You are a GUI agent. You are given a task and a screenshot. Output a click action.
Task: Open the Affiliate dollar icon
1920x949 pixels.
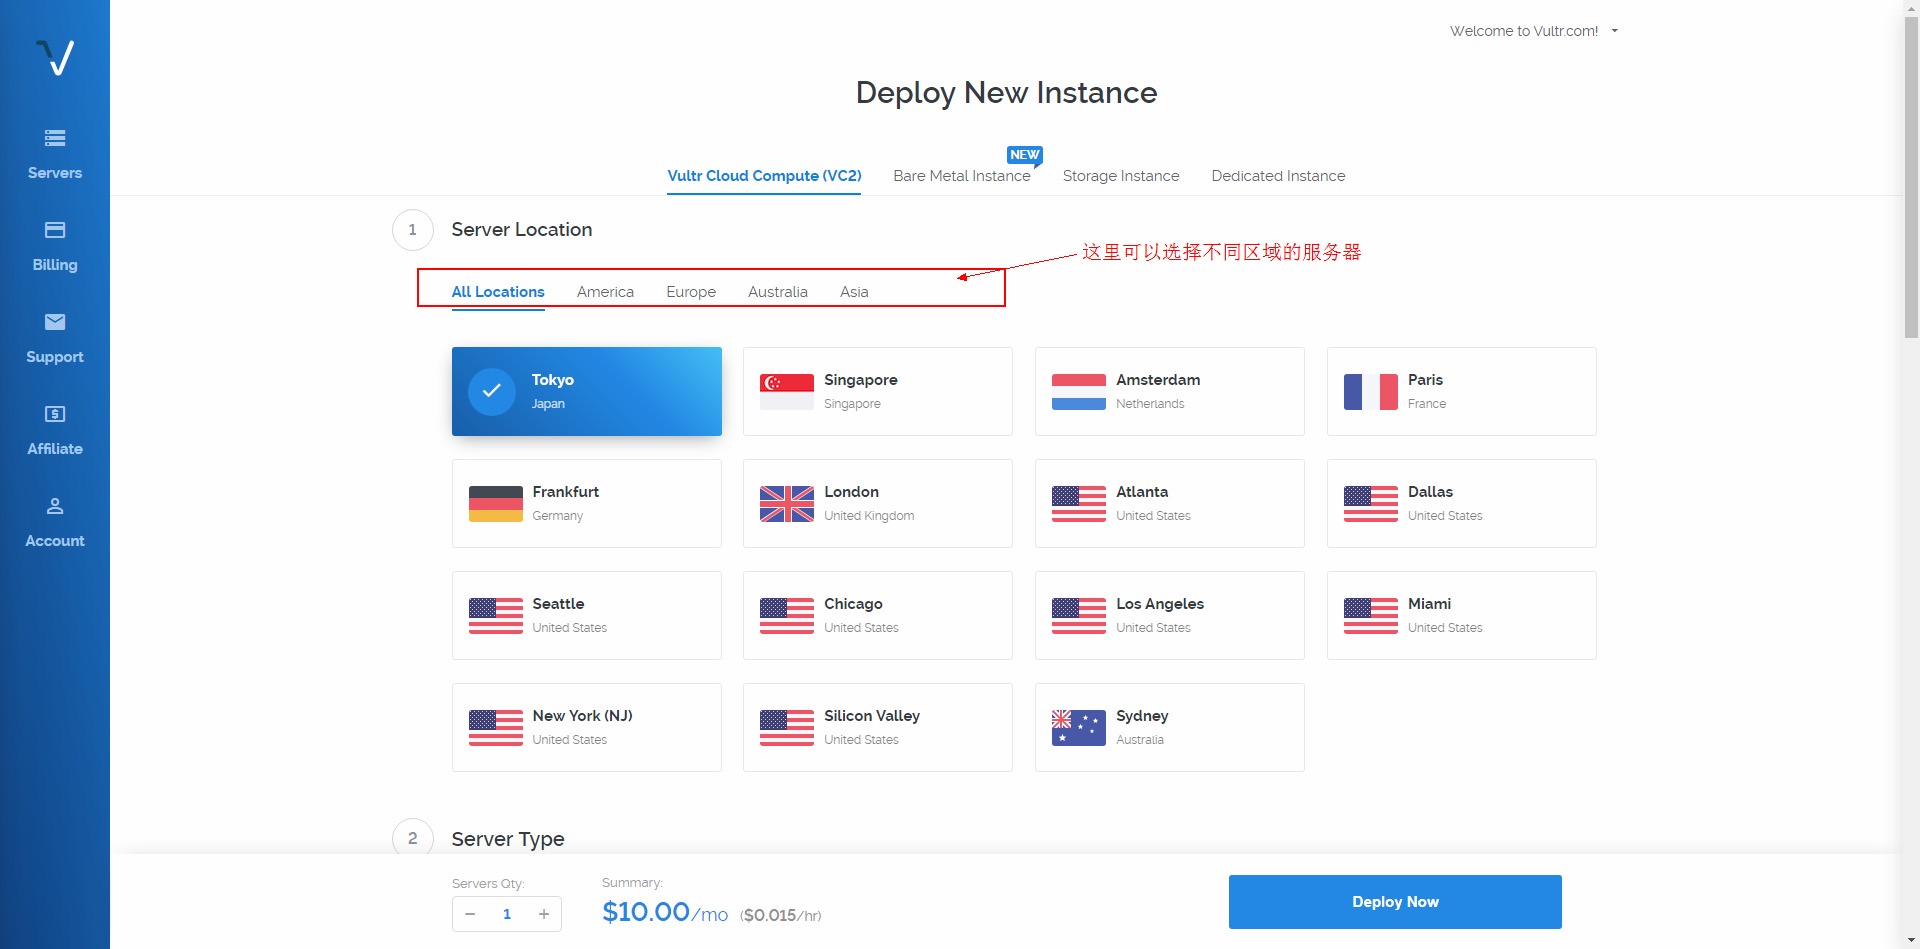coord(55,414)
